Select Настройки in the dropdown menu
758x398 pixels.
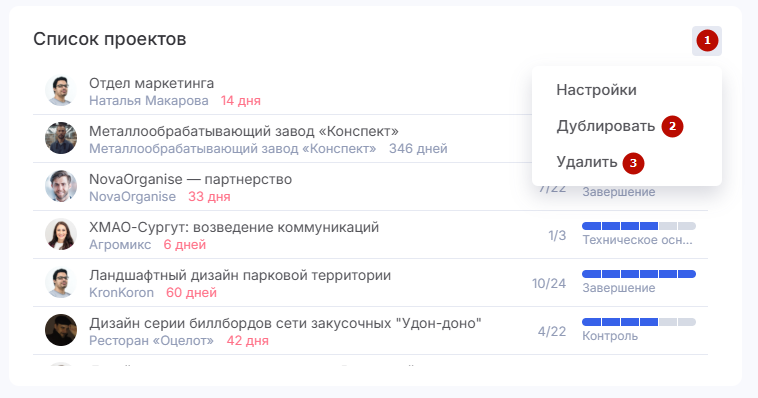pos(596,90)
